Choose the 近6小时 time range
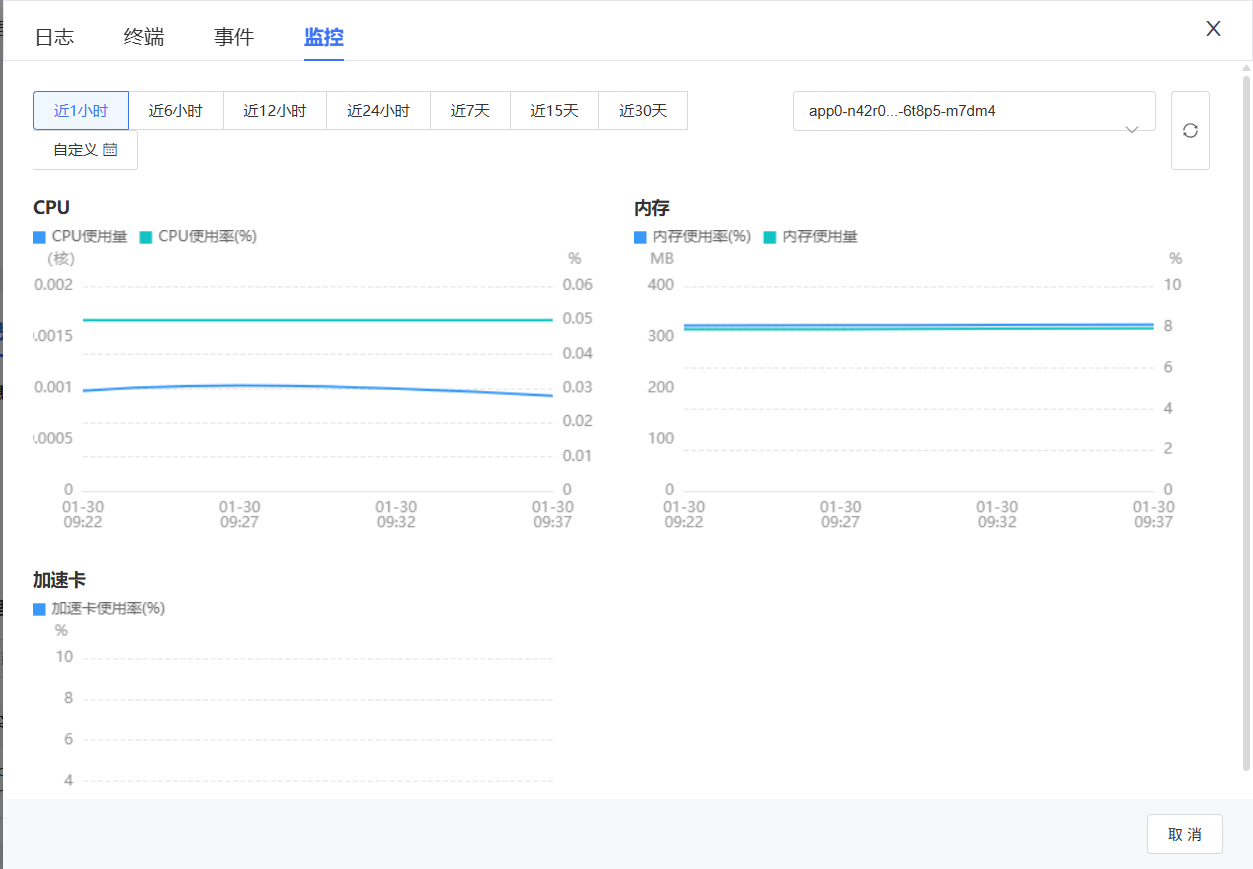1253x869 pixels. pyautogui.click(x=176, y=111)
